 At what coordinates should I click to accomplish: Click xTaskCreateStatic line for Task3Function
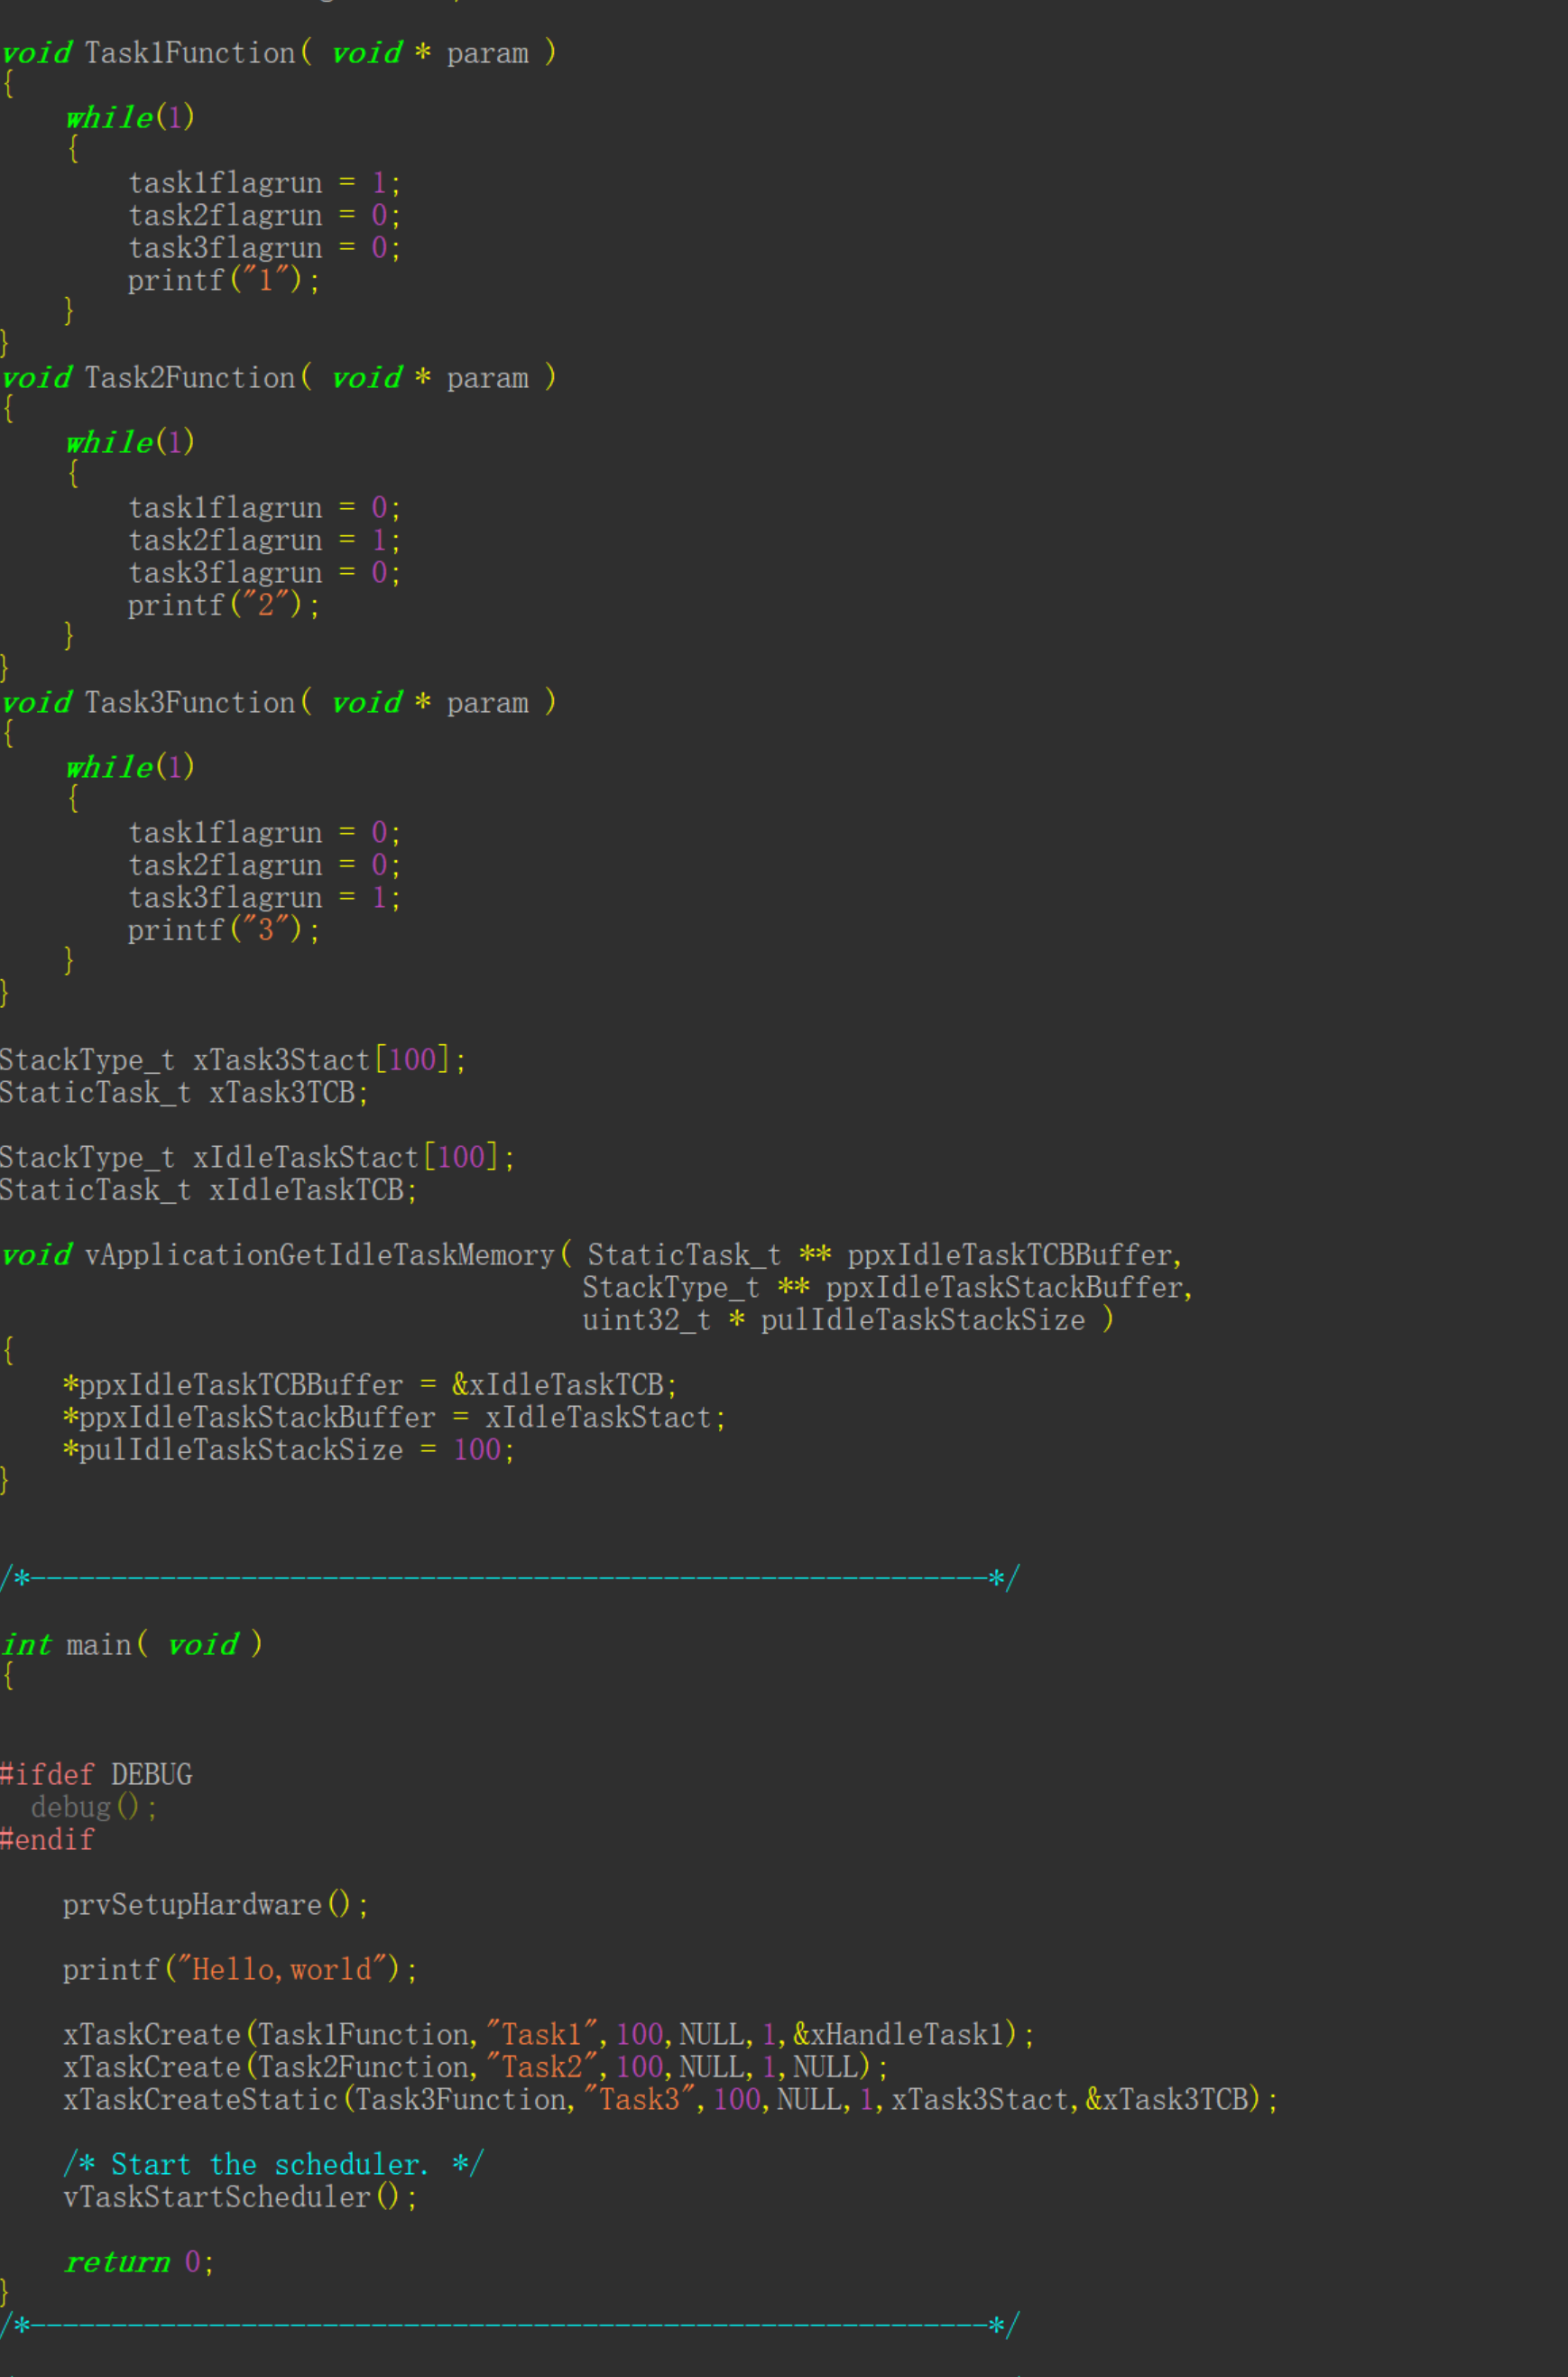point(670,2099)
